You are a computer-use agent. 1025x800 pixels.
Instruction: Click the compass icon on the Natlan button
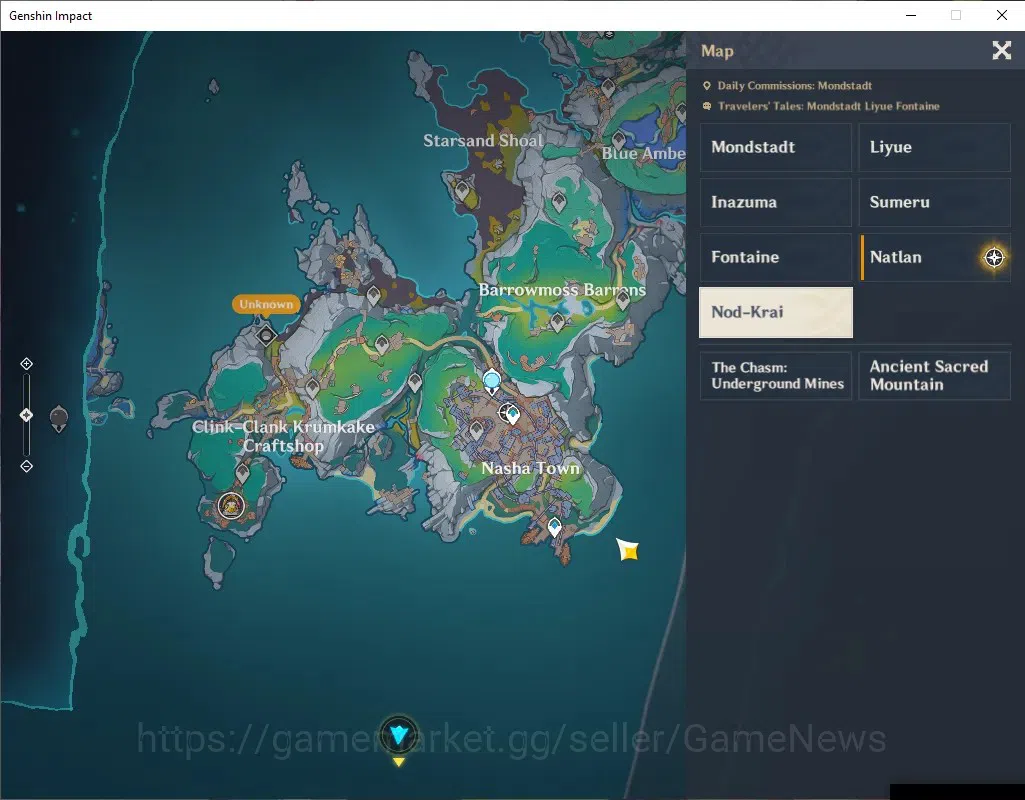click(x=994, y=258)
